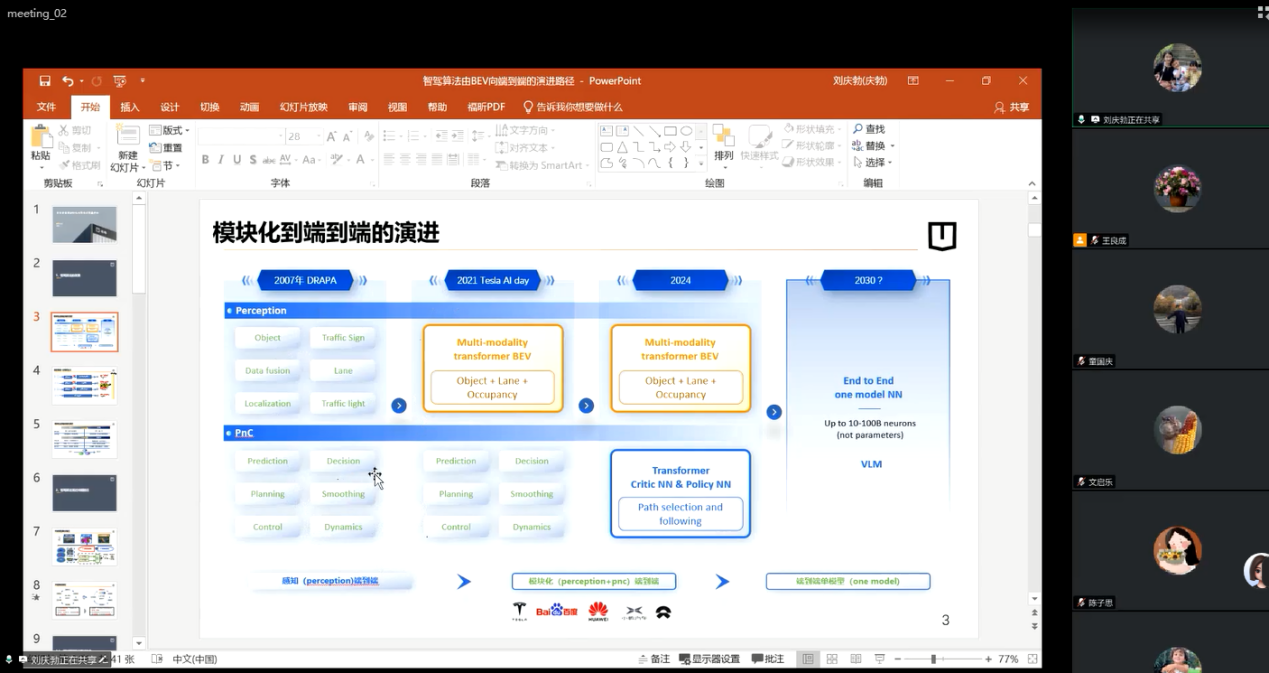This screenshot has width=1269, height=673.
Task: Click the Save icon in quick access toolbar
Action: [45, 81]
